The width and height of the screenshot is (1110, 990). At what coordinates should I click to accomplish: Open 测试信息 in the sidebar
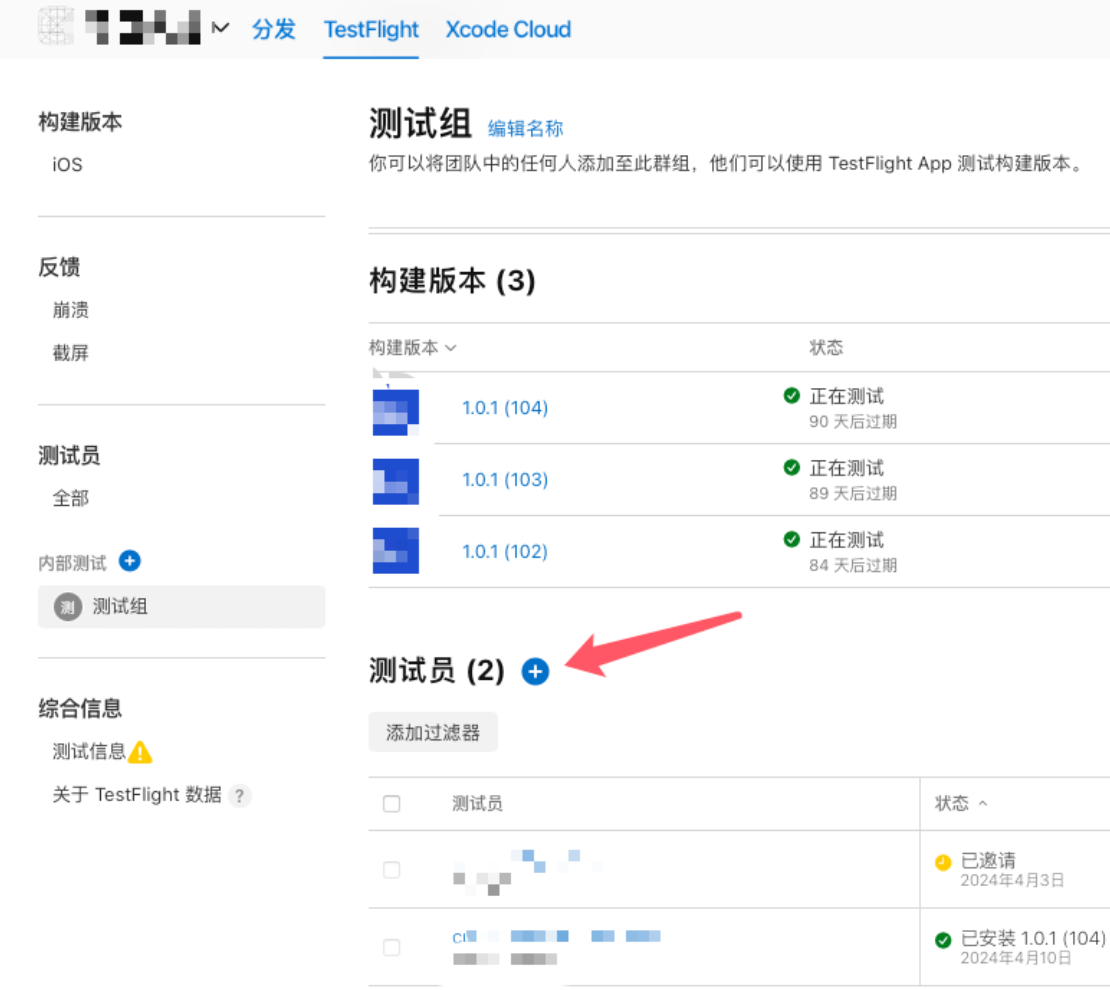88,752
